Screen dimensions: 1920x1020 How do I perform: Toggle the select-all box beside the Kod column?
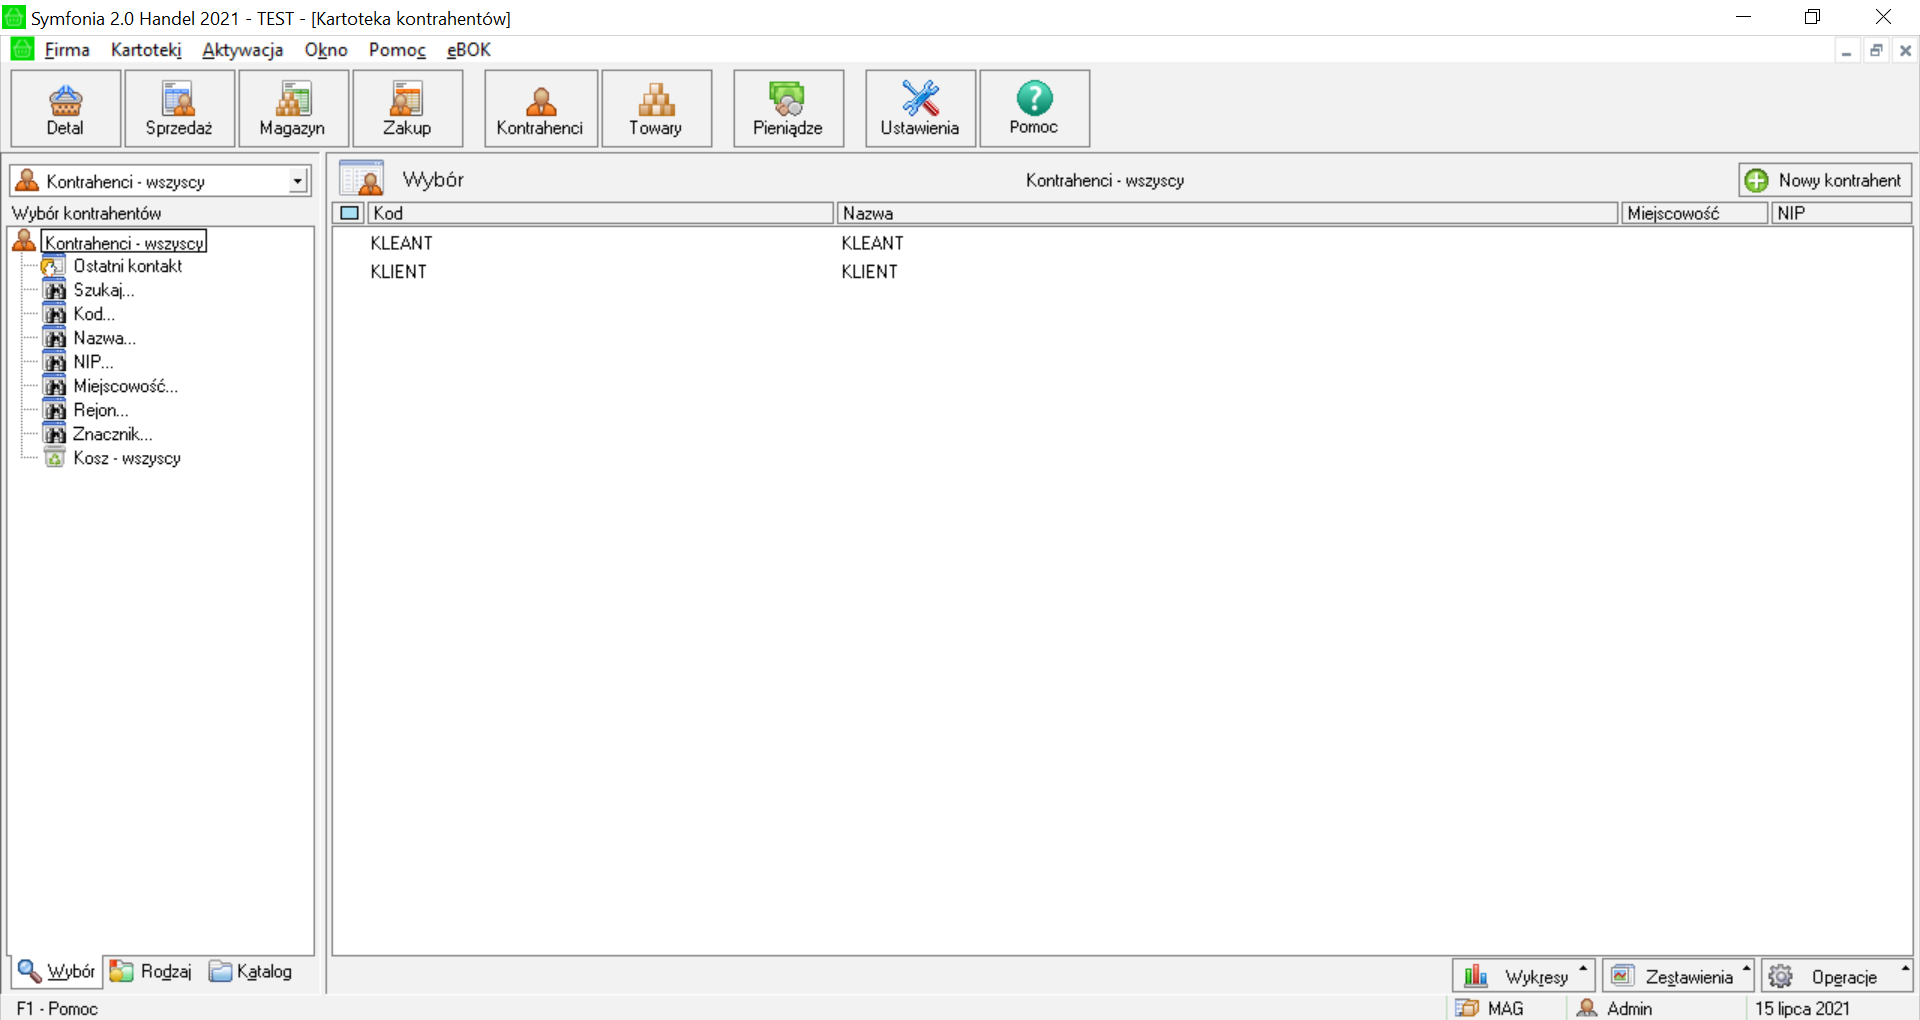[350, 213]
